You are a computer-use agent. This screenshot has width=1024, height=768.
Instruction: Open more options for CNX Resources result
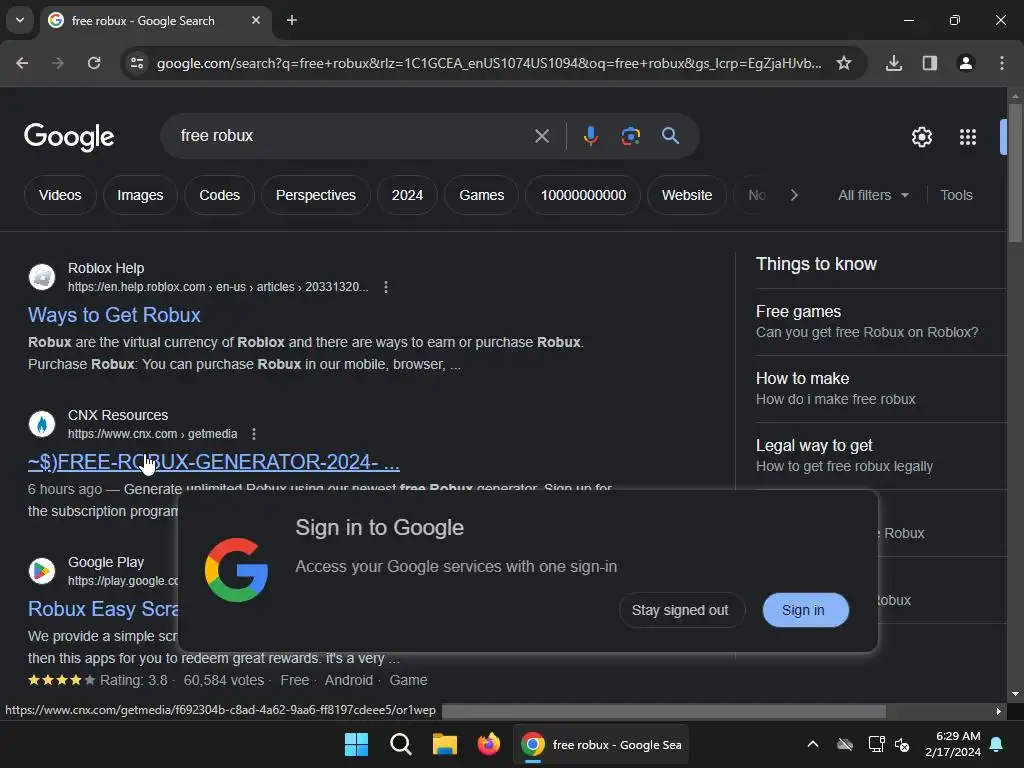(x=254, y=434)
